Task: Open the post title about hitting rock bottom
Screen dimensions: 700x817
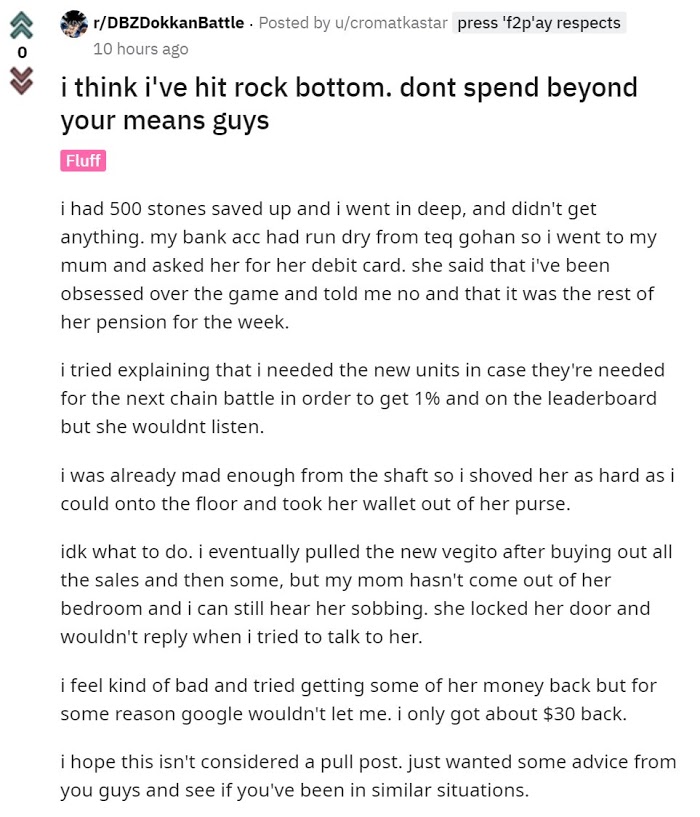Action: coord(348,104)
